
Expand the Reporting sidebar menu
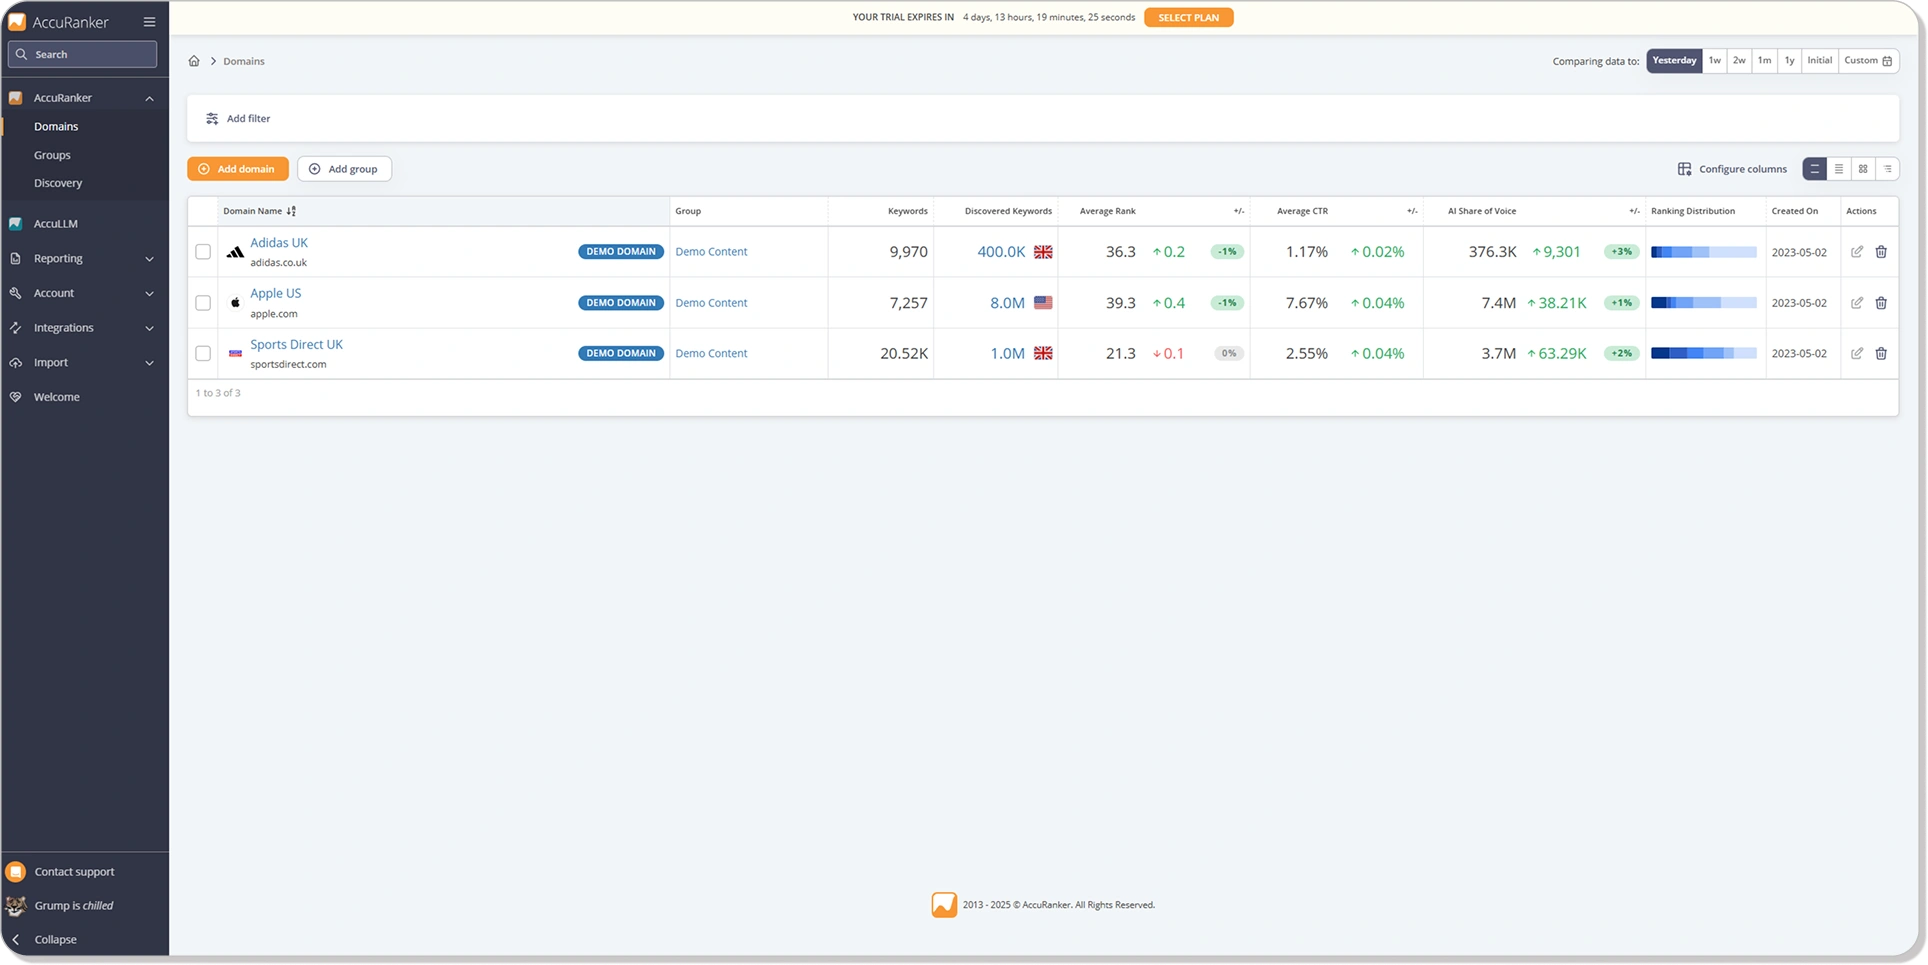57,258
